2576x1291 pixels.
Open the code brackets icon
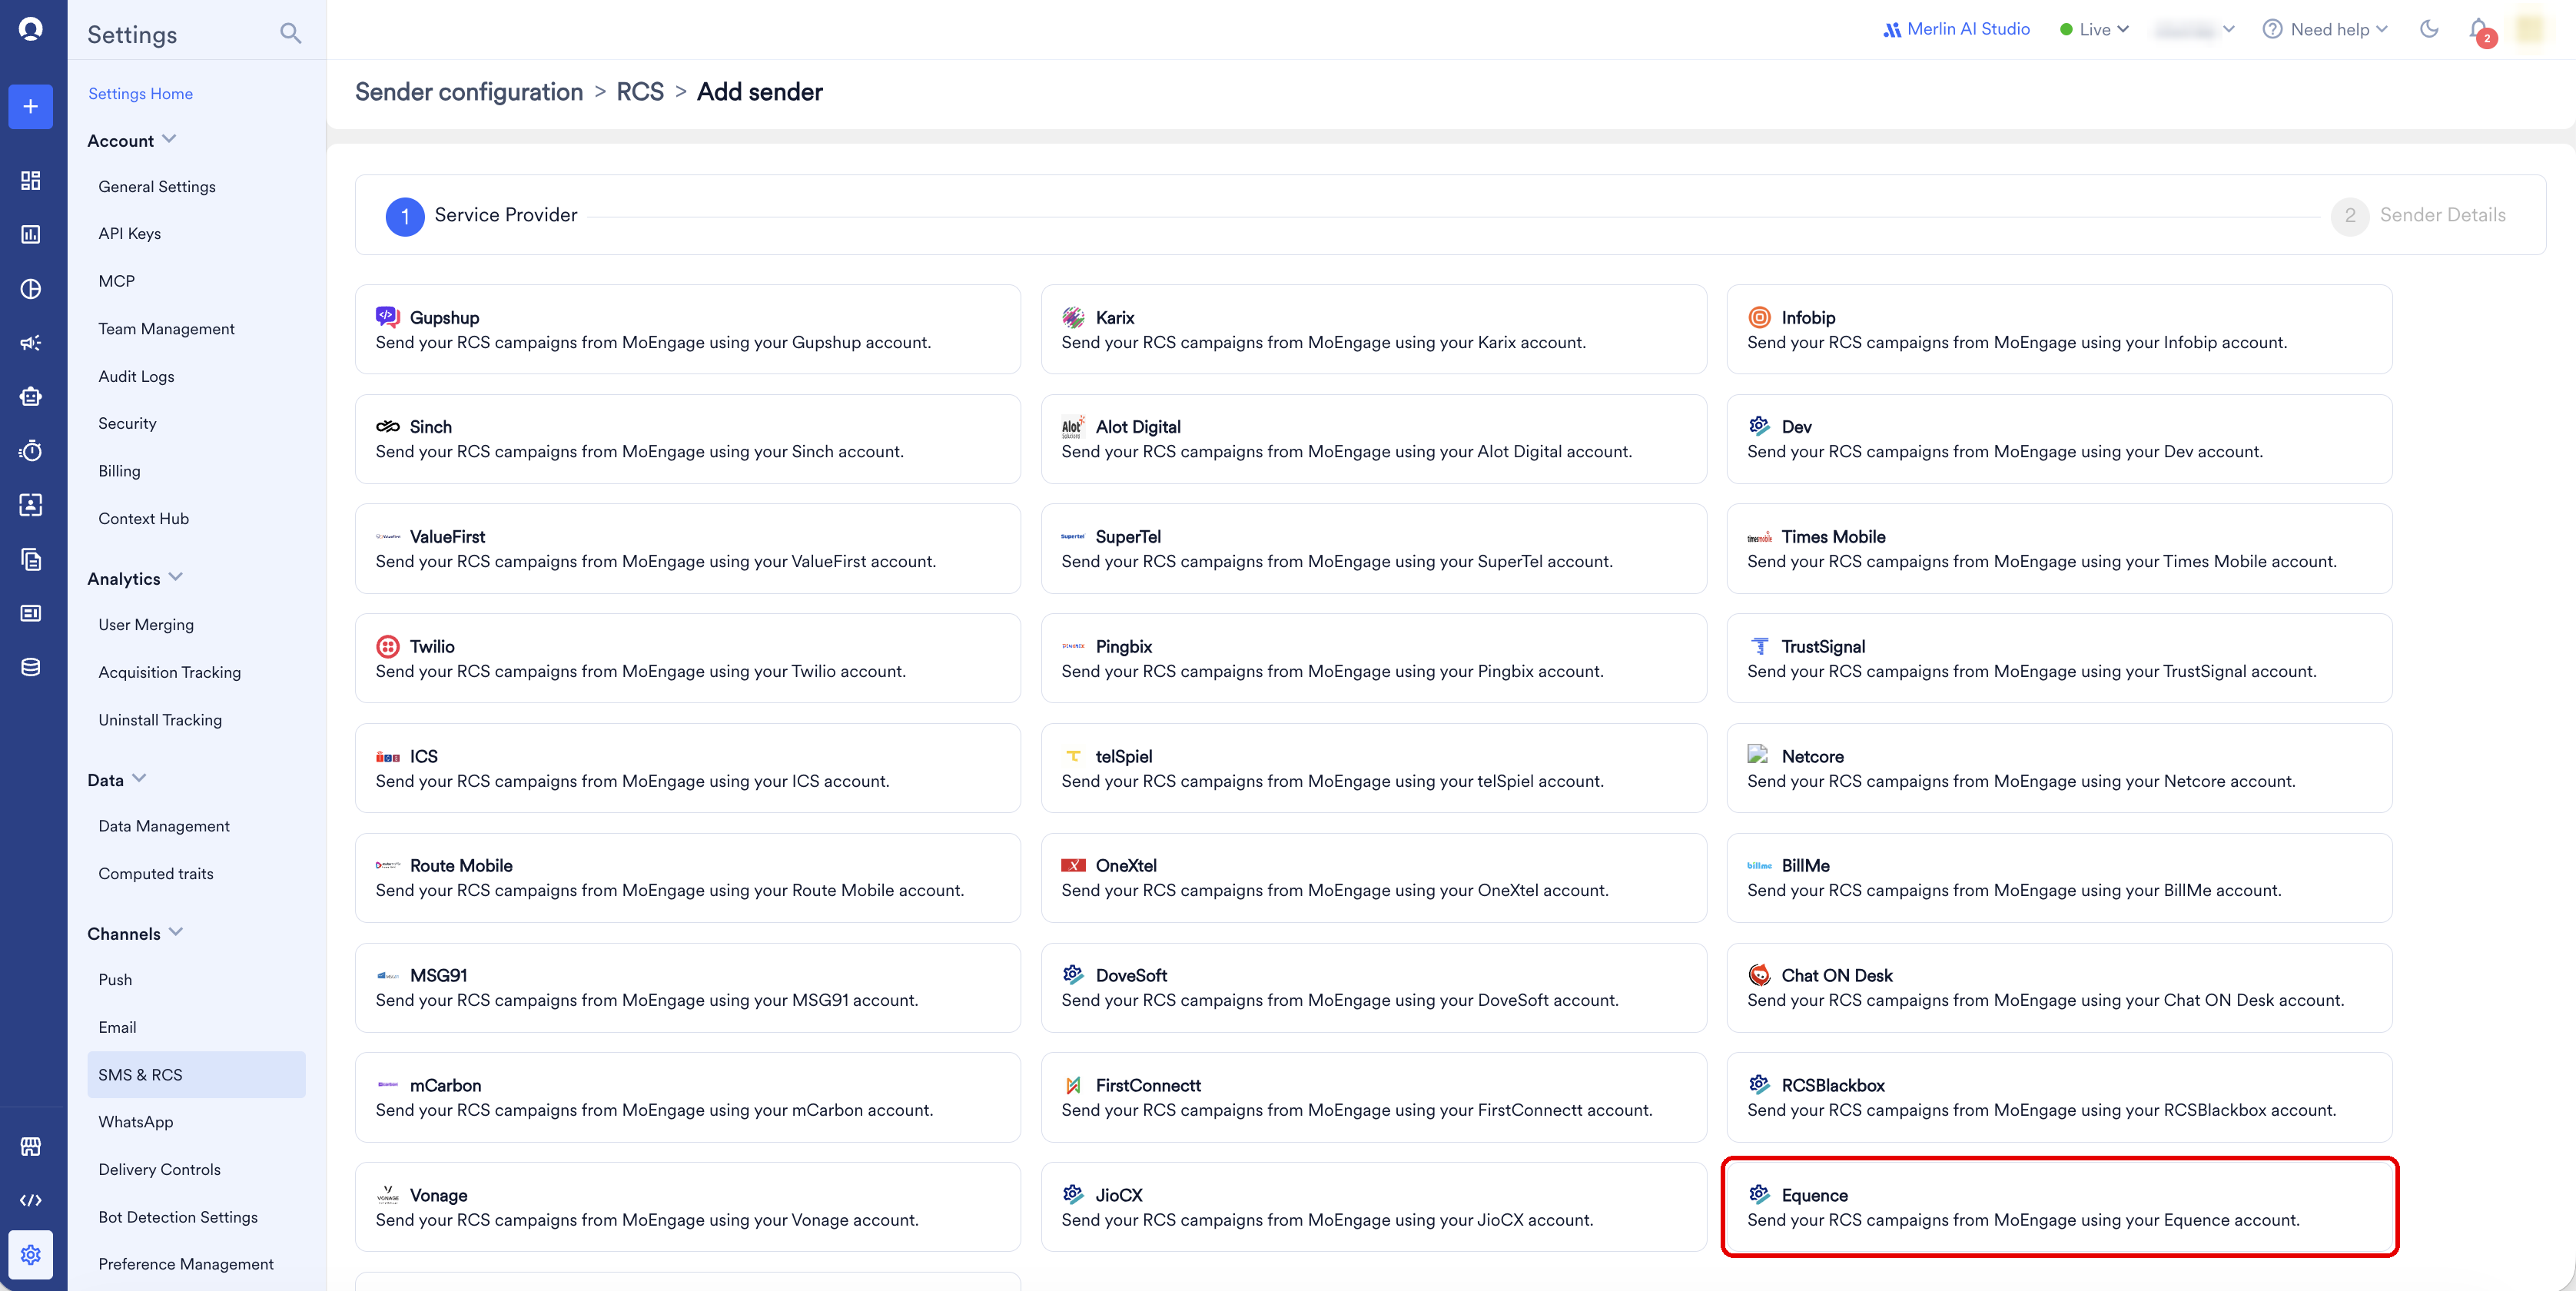pyautogui.click(x=31, y=1200)
